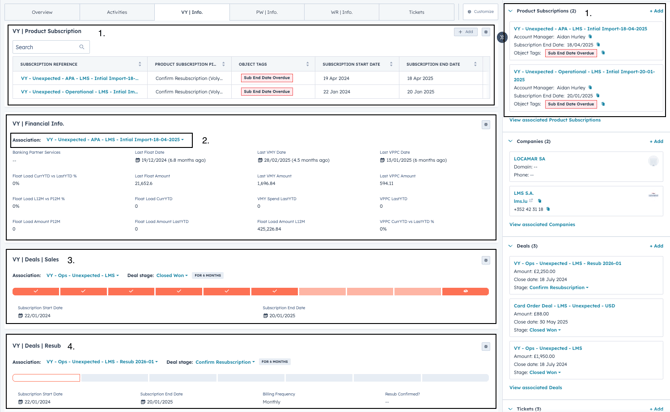The width and height of the screenshot is (670, 412).
Task: Open Operational LMS Intial Import-20-01-2025 card link
Action: [584, 75]
